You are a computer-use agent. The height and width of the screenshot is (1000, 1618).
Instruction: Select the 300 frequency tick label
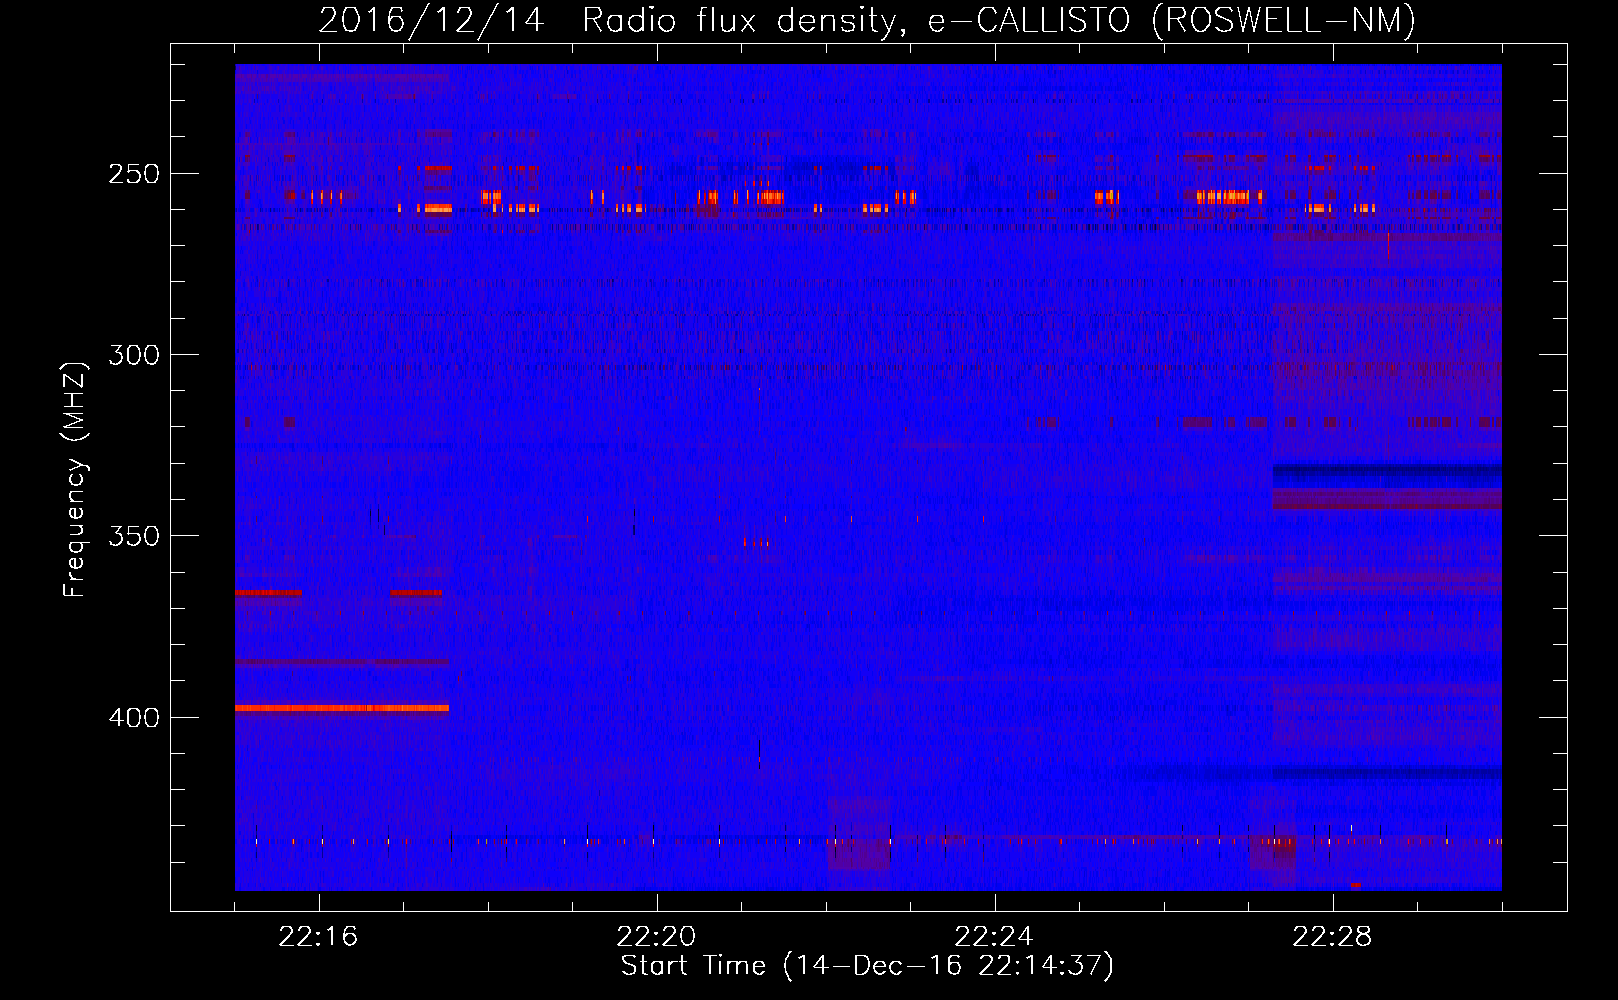coord(134,355)
